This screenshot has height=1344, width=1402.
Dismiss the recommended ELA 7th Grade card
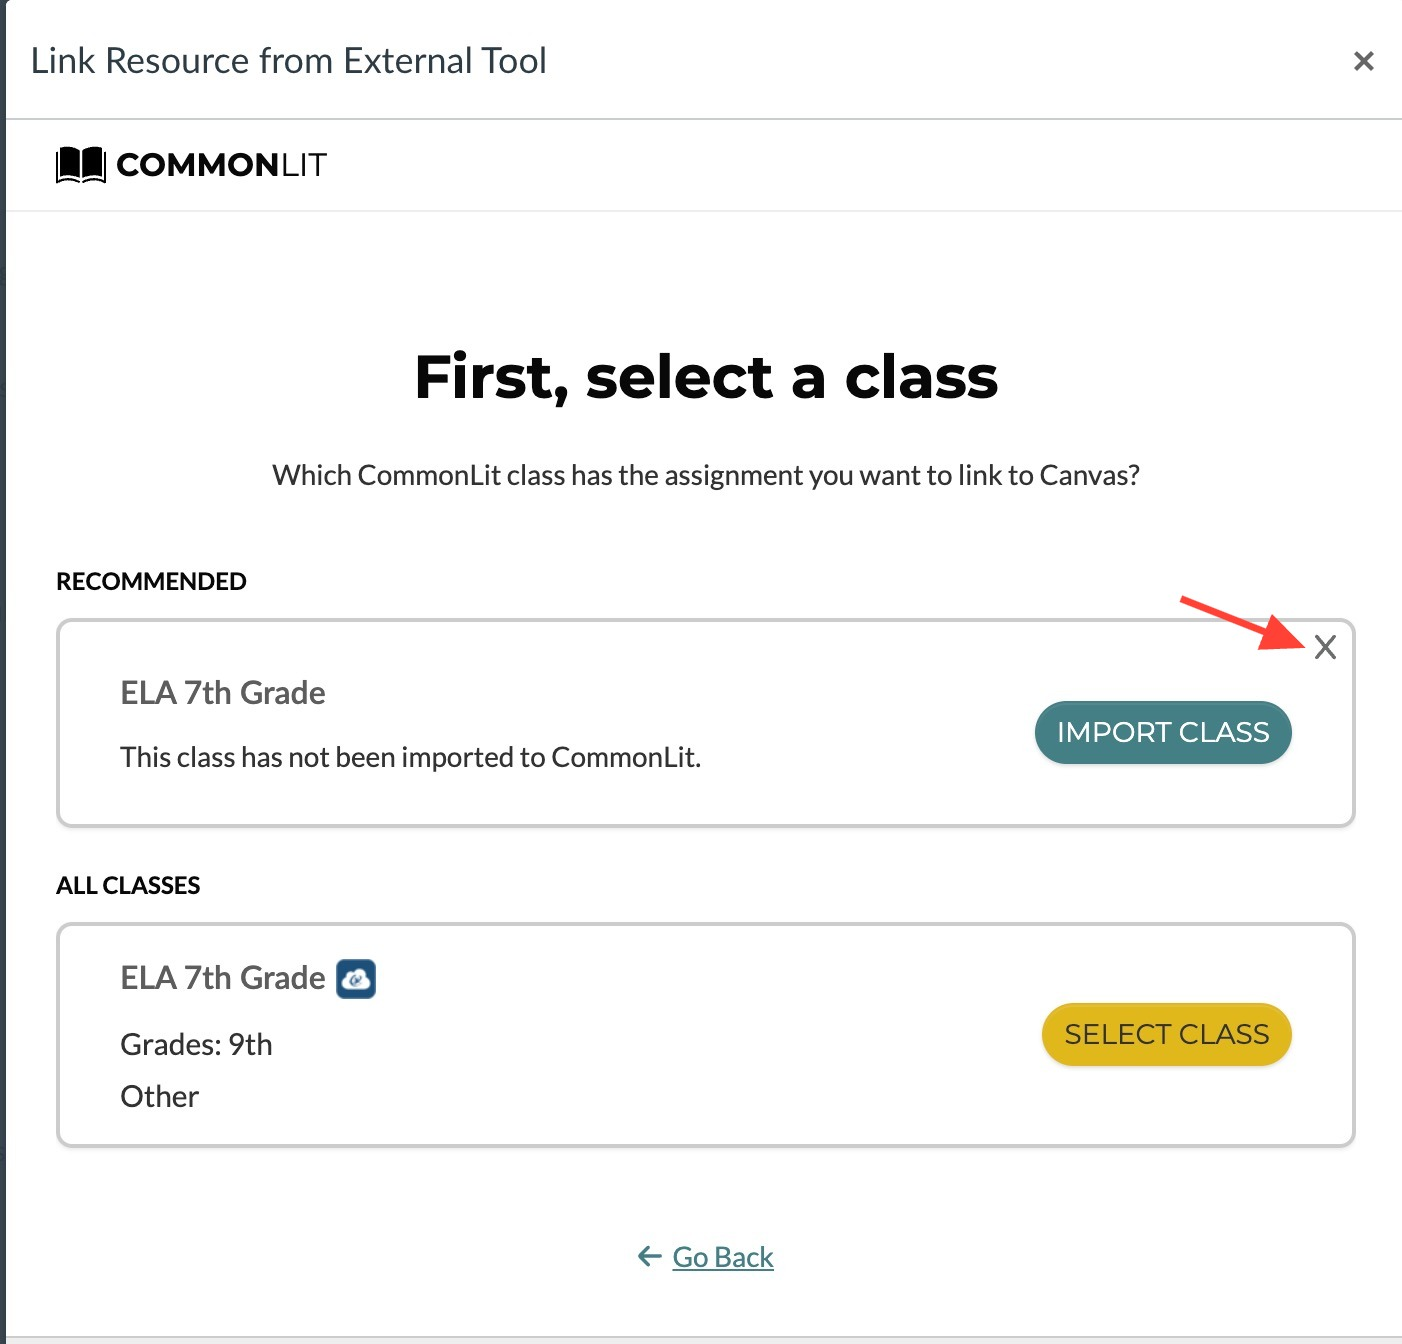[x=1325, y=648]
